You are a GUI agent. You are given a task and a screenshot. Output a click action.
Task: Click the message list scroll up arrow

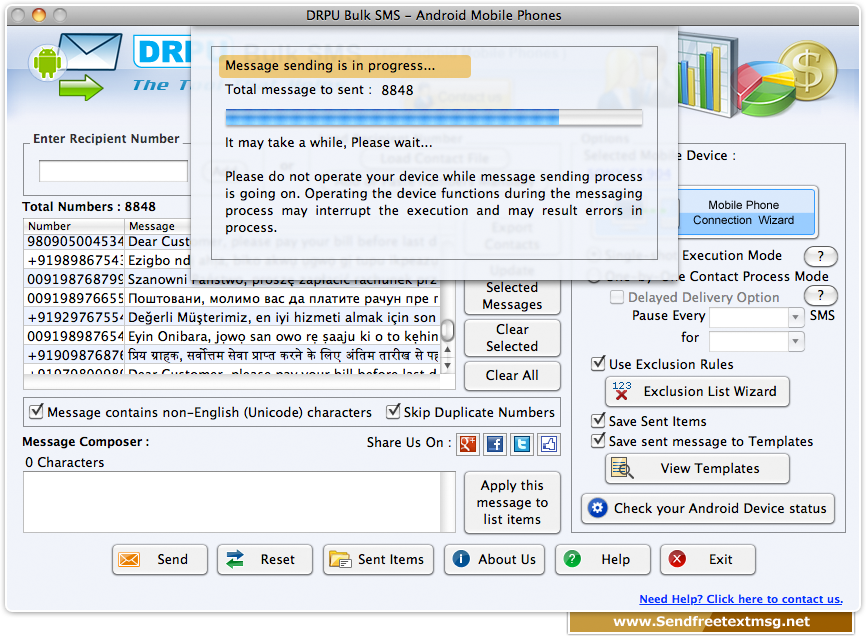(447, 349)
